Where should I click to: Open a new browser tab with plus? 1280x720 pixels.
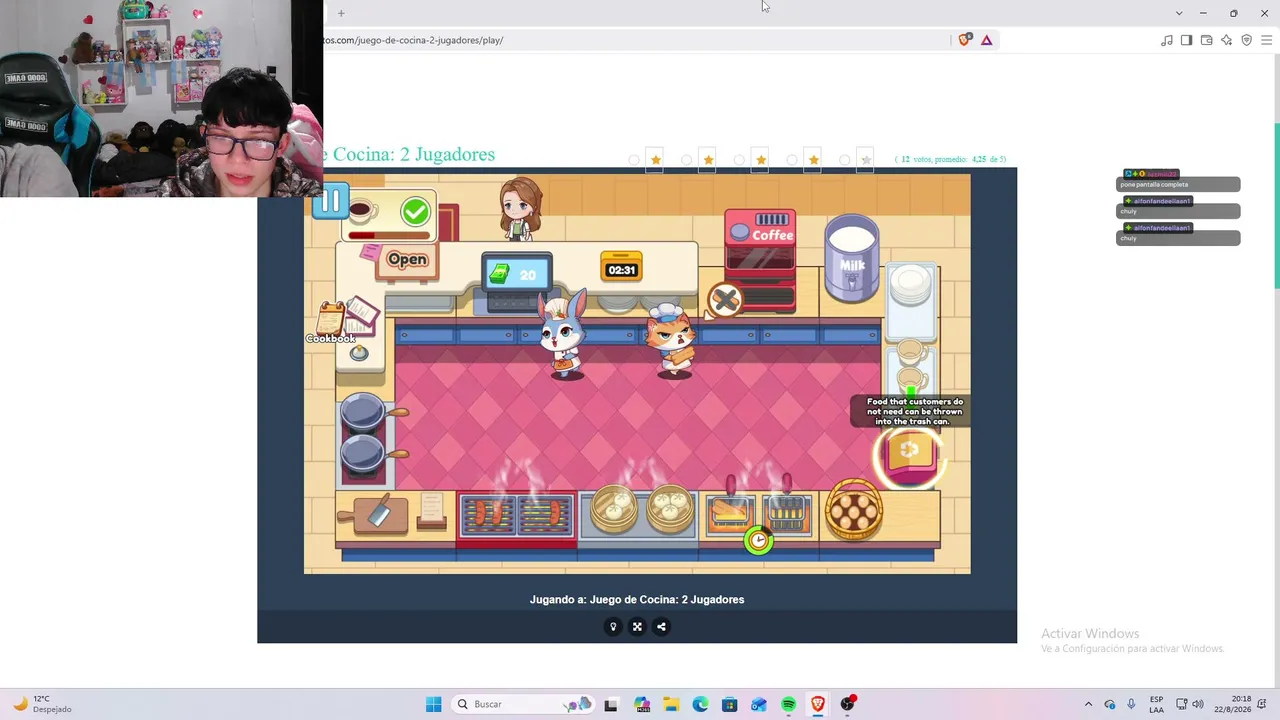(x=341, y=13)
